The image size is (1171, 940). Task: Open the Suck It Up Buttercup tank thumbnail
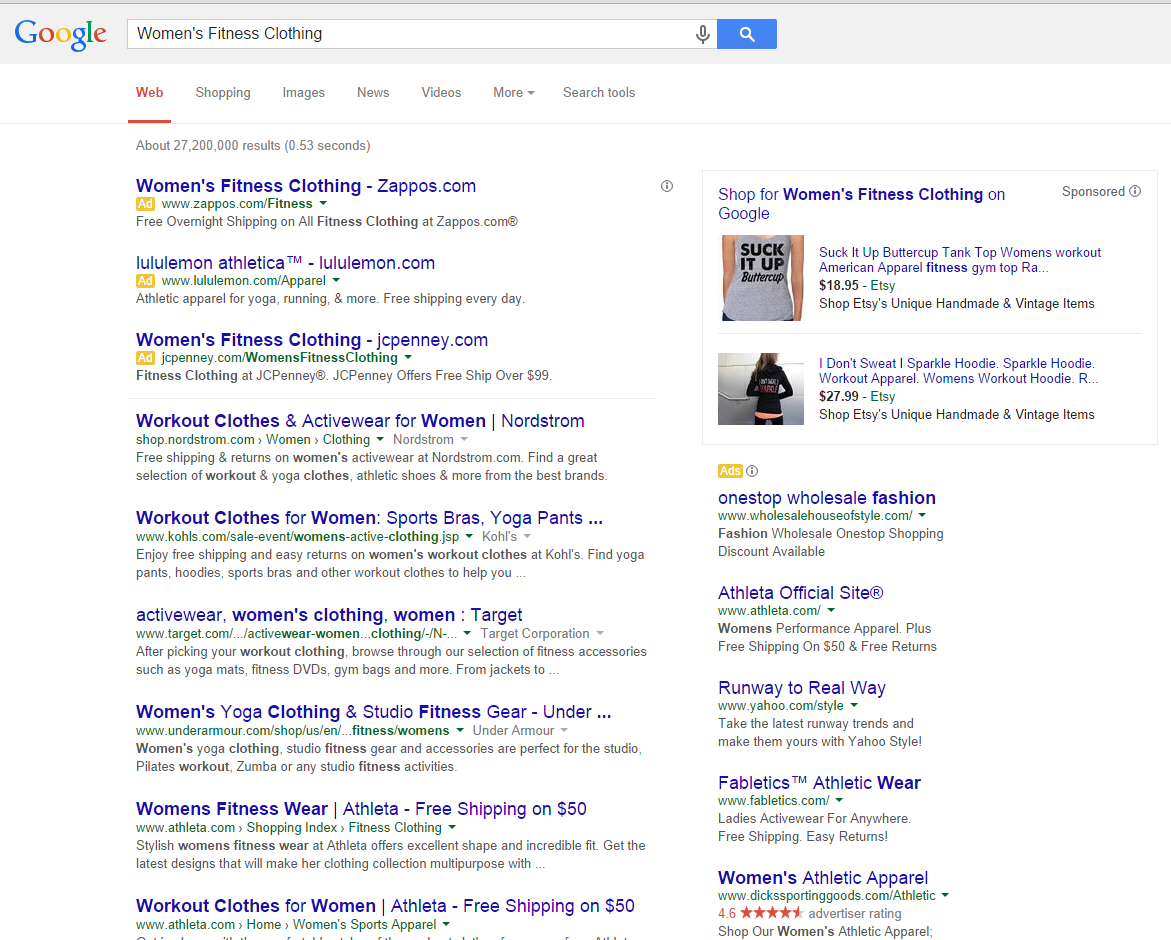(760, 278)
